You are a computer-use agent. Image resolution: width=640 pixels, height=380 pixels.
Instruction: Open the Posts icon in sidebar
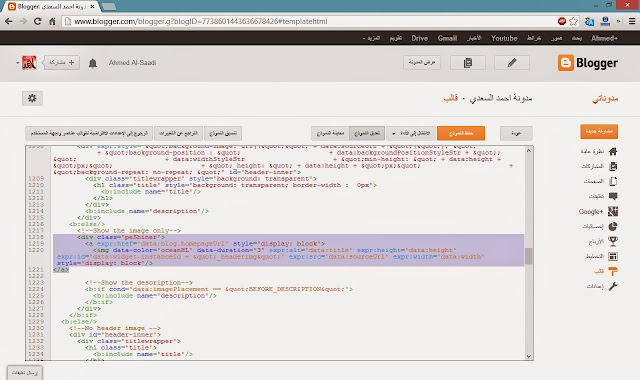pyautogui.click(x=613, y=167)
